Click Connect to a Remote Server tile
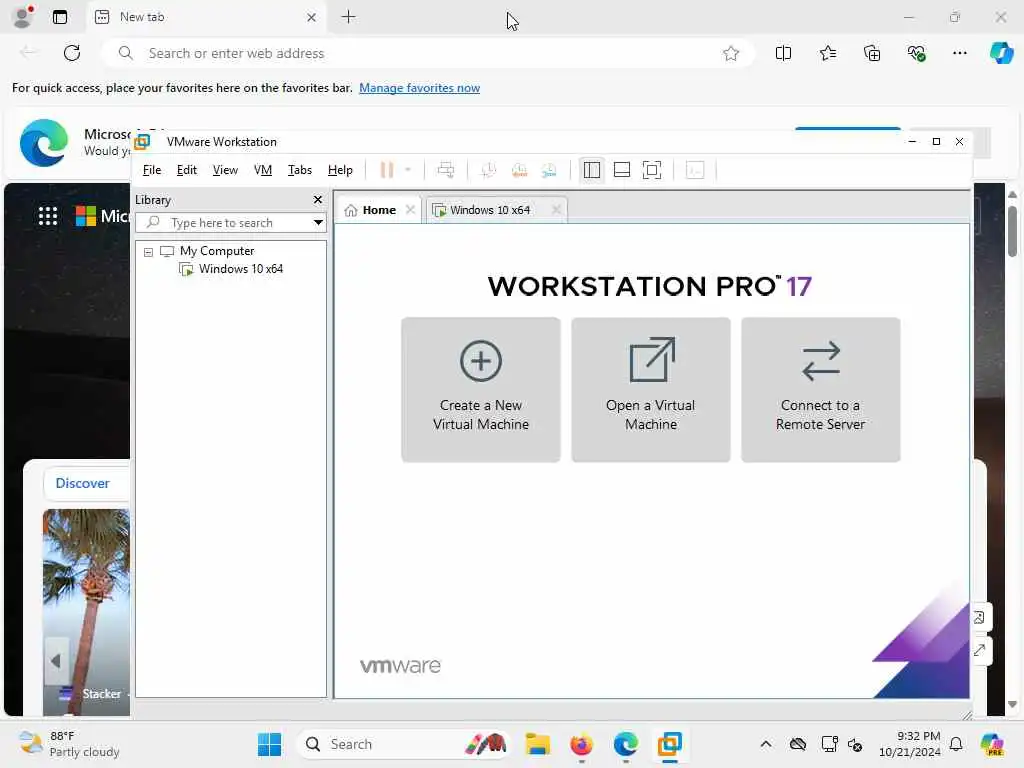The height and width of the screenshot is (768, 1024). point(821,390)
